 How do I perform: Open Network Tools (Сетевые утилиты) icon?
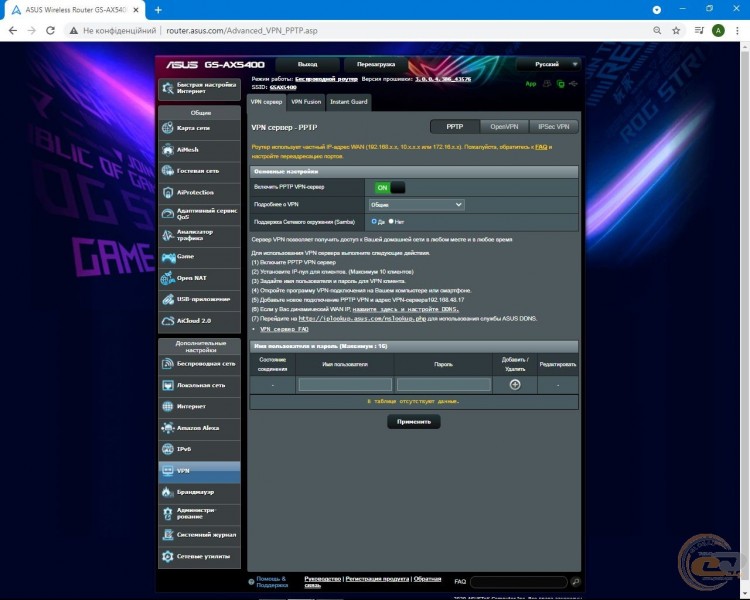(167, 556)
